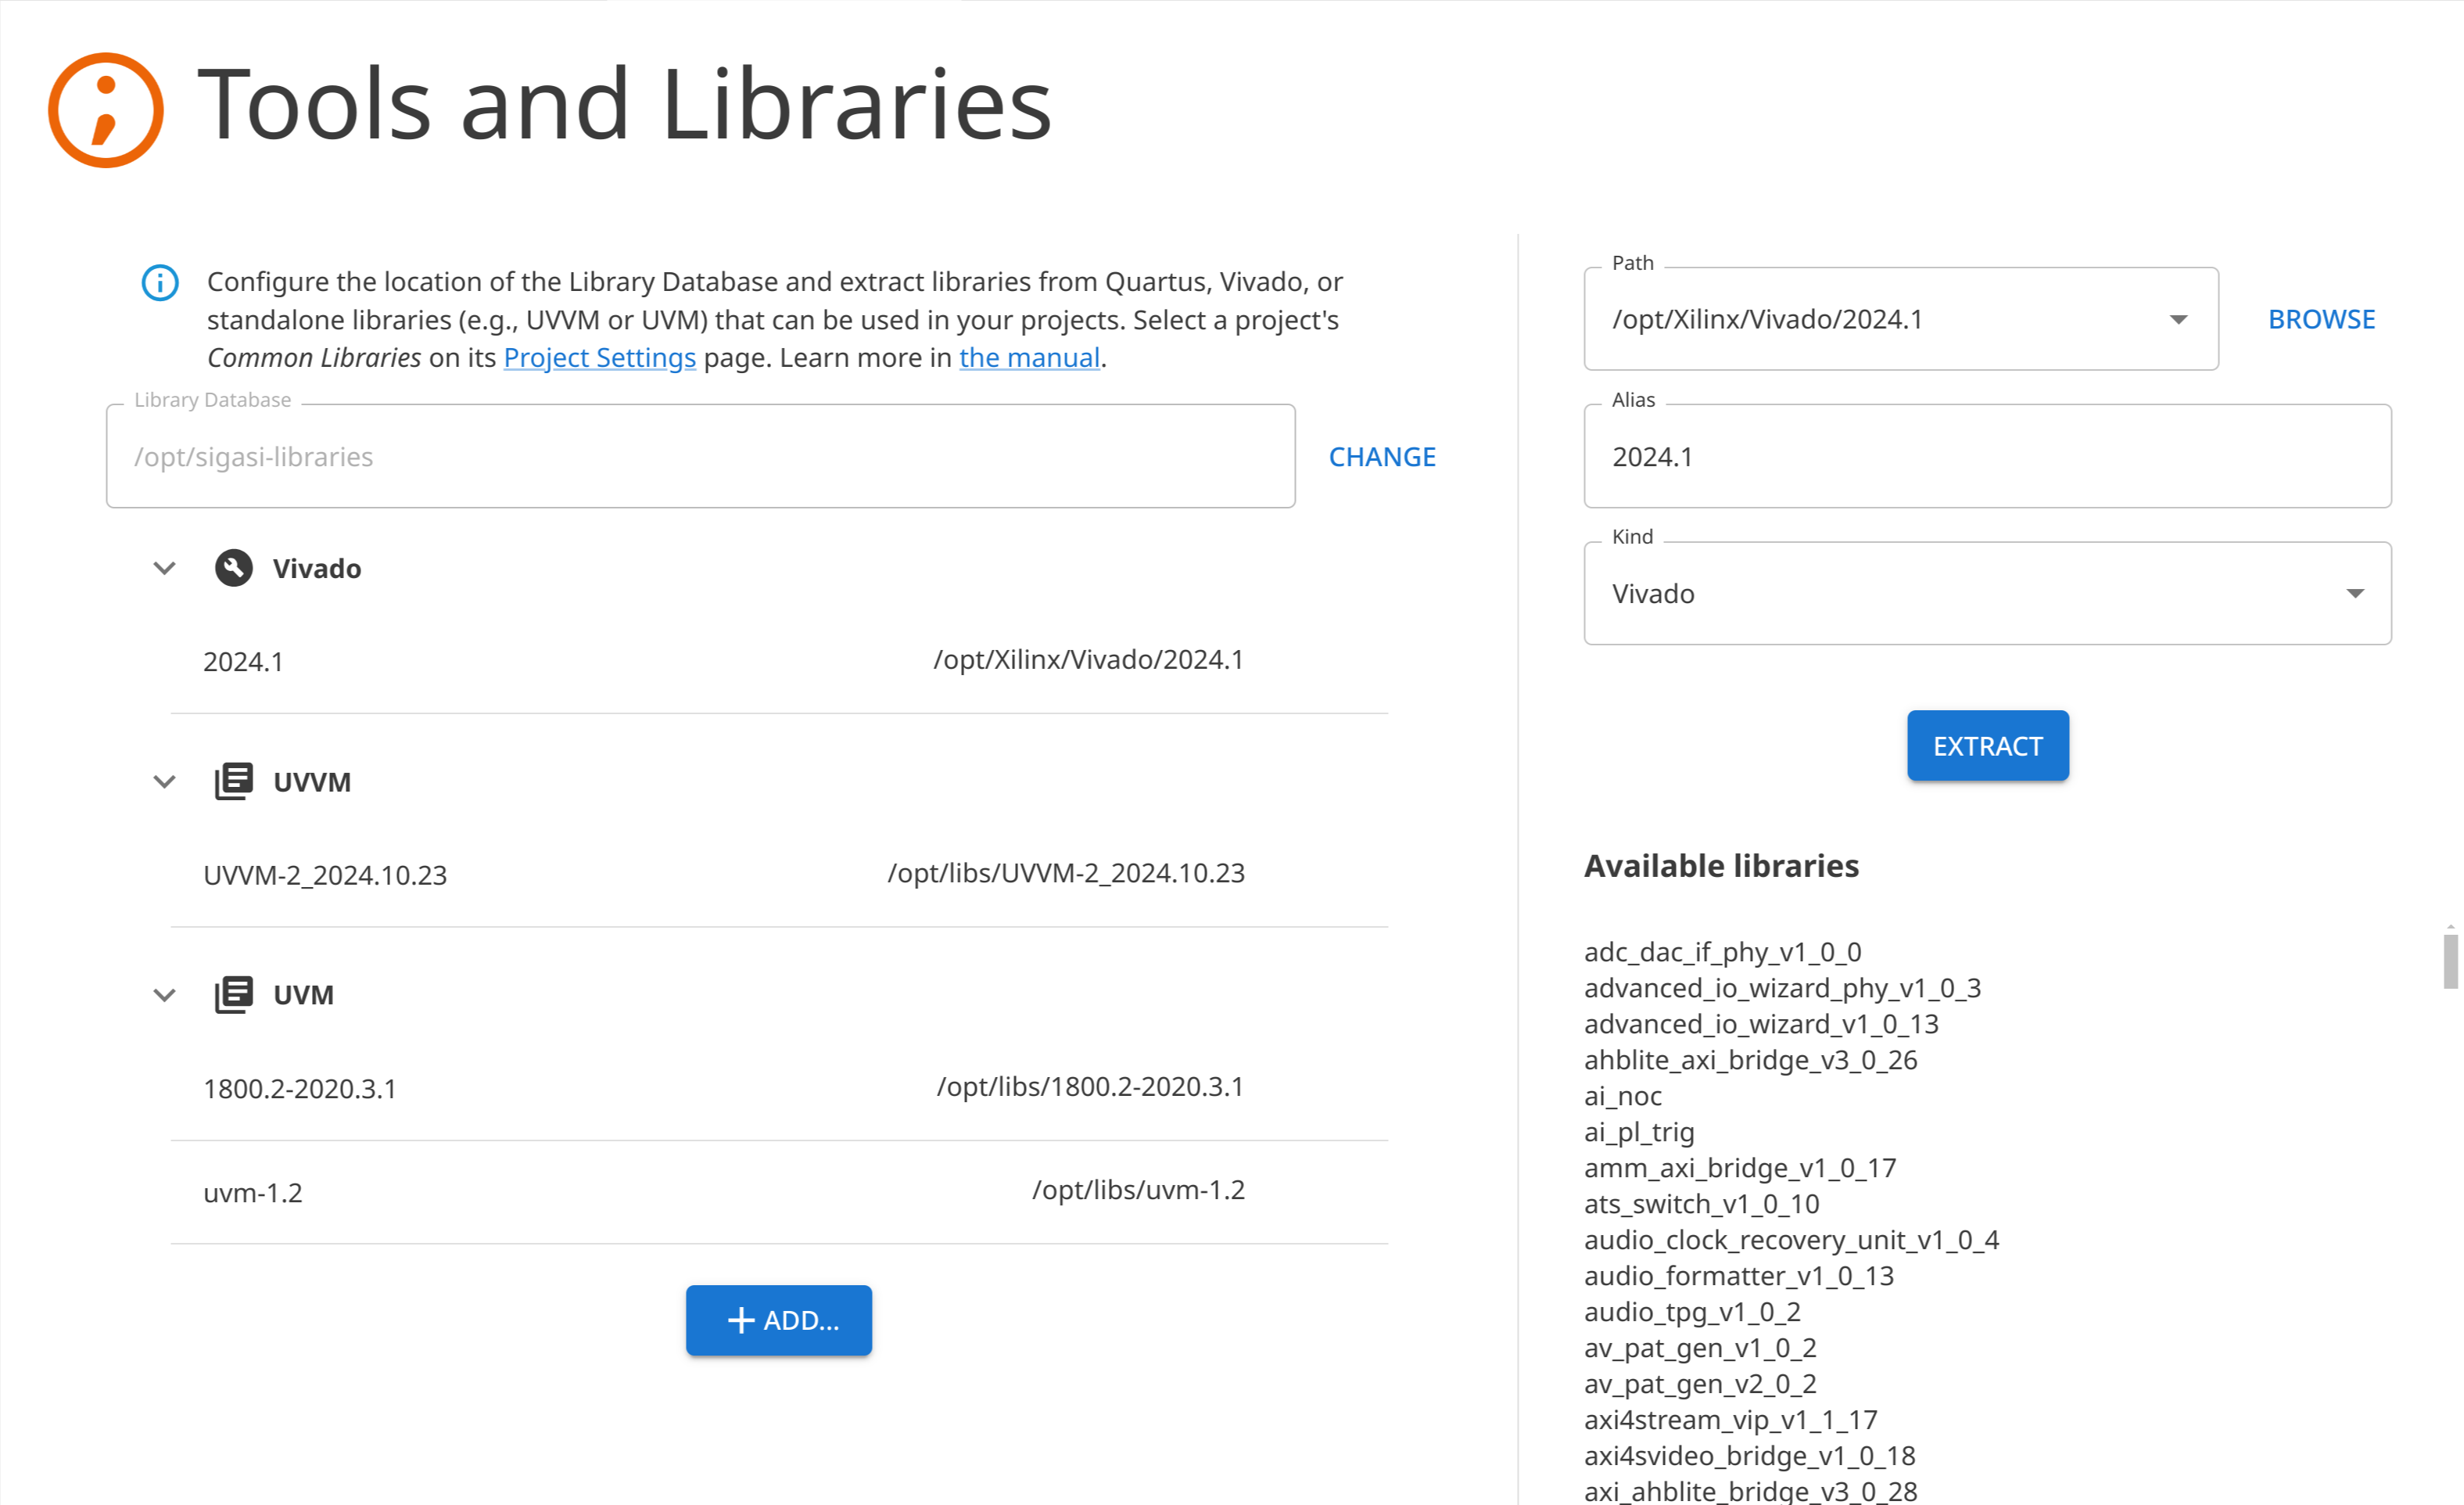Click the UVM section heading

click(303, 994)
